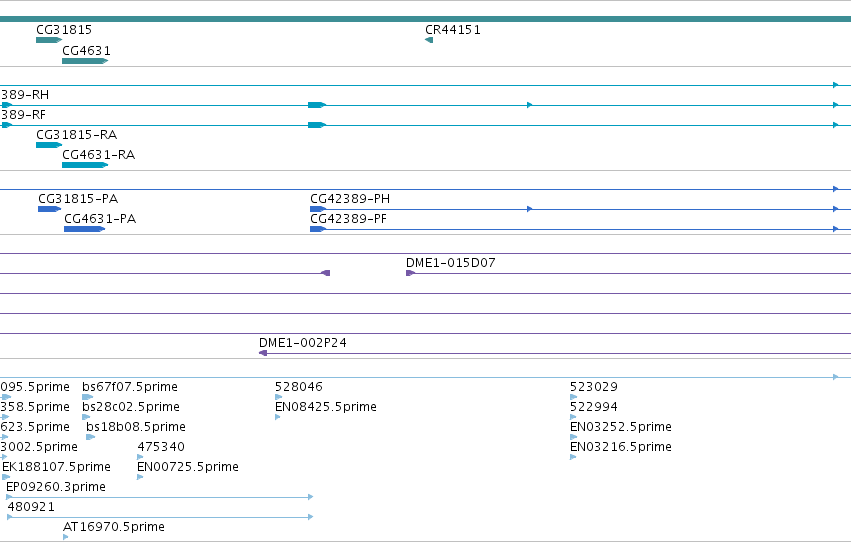The image size is (851, 542).
Task: Click the 389-RH transcript label
Action: [25, 95]
